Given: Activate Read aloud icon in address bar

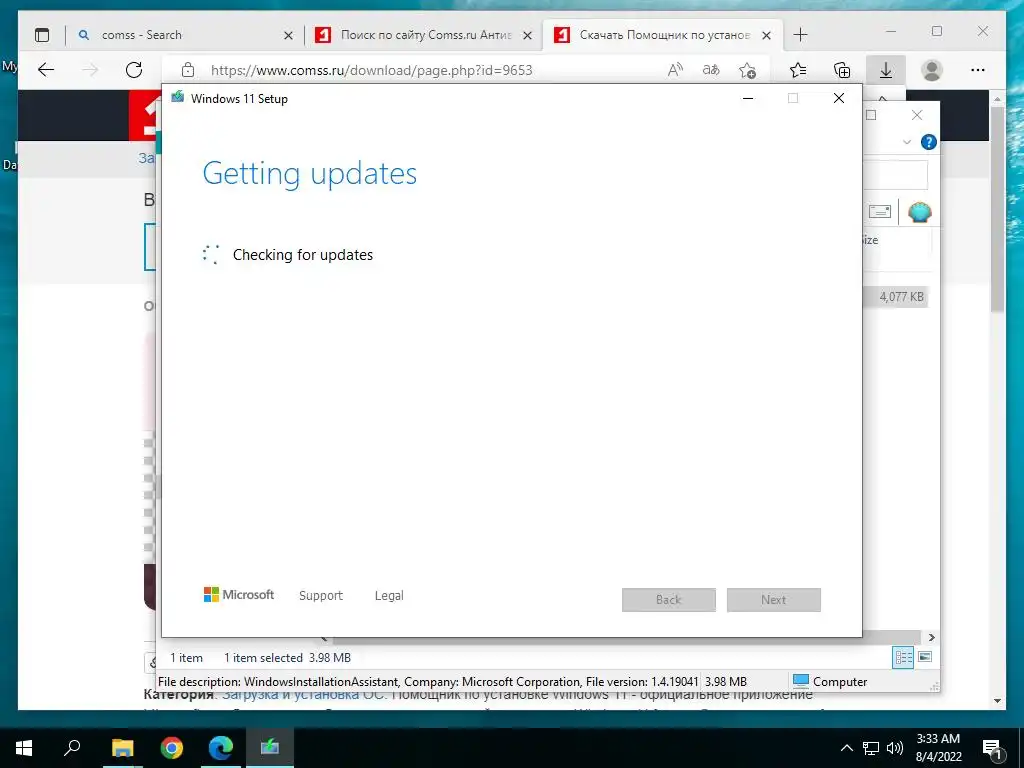Looking at the screenshot, I should (675, 70).
